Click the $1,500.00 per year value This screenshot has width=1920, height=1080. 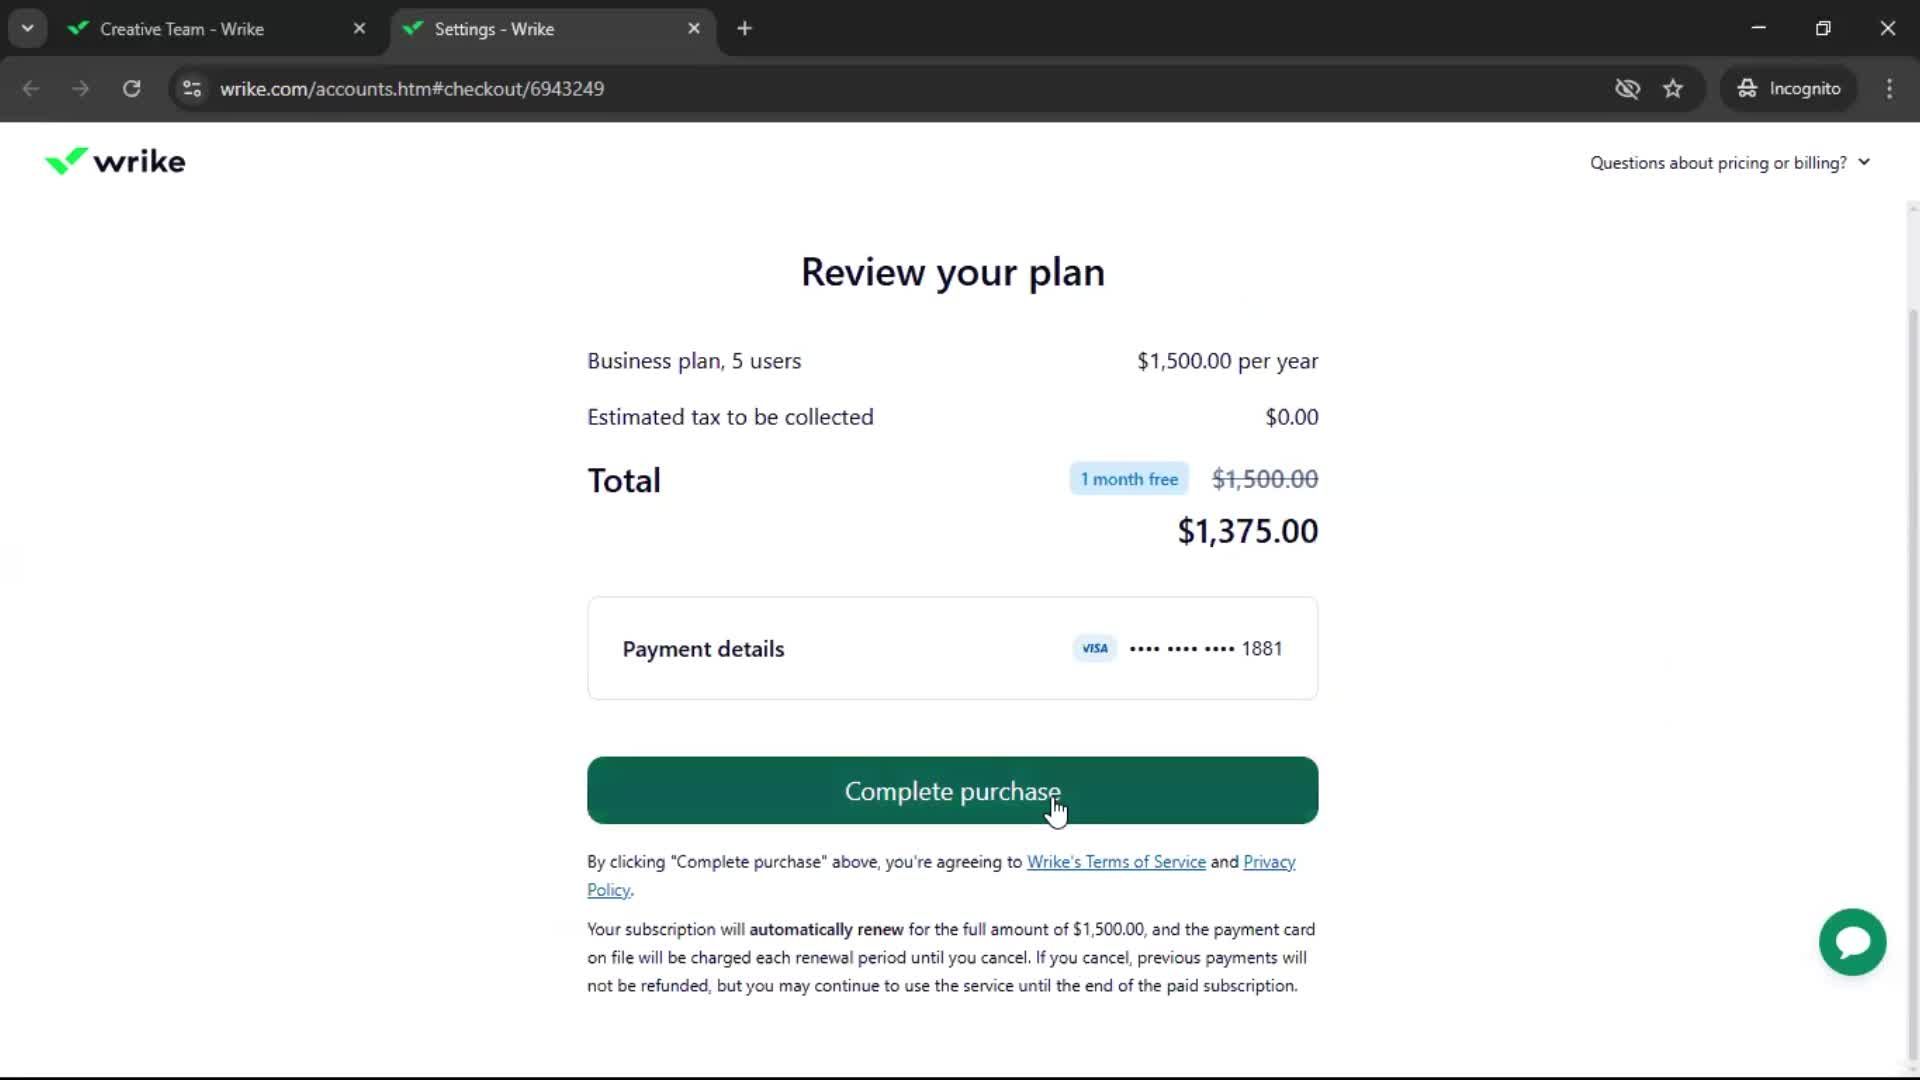(1227, 361)
